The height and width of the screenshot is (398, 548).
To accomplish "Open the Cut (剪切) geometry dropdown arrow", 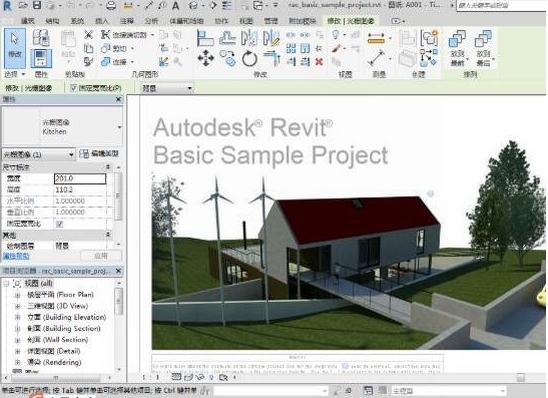I will 132,49.
